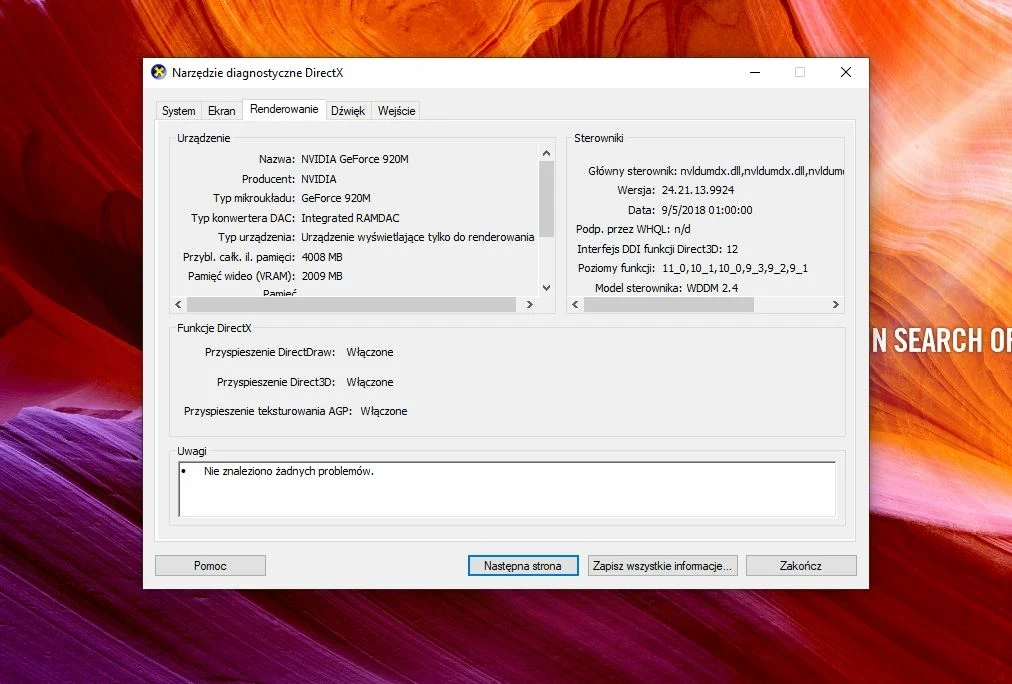Viewport: 1012px width, 684px height.
Task: Close the DirectX diagnostic window
Action: point(845,72)
